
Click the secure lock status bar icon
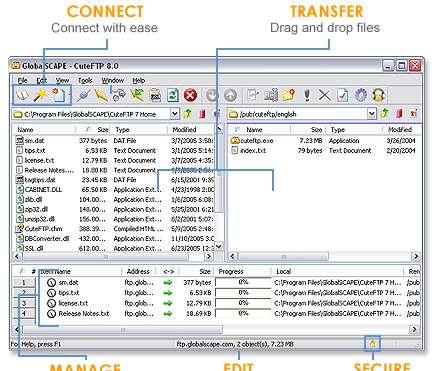pyautogui.click(x=372, y=343)
